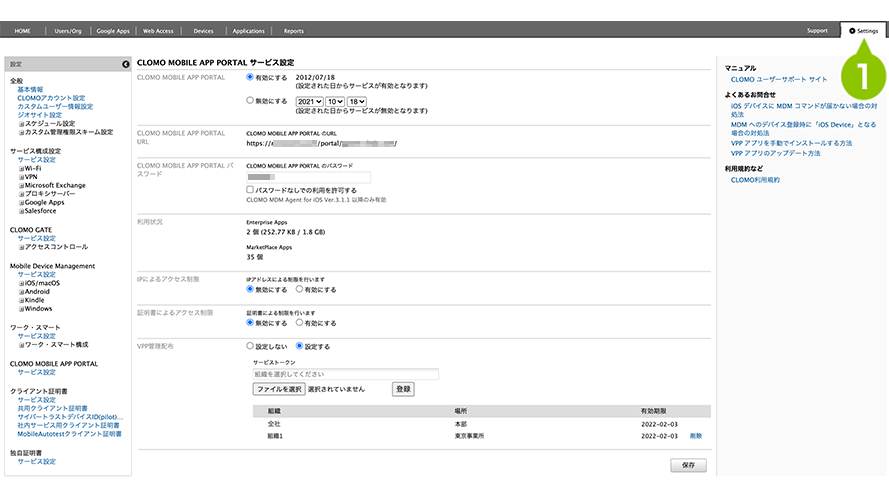This screenshot has width=889, height=500.
Task: Open the Reports menu tab
Action: click(294, 31)
